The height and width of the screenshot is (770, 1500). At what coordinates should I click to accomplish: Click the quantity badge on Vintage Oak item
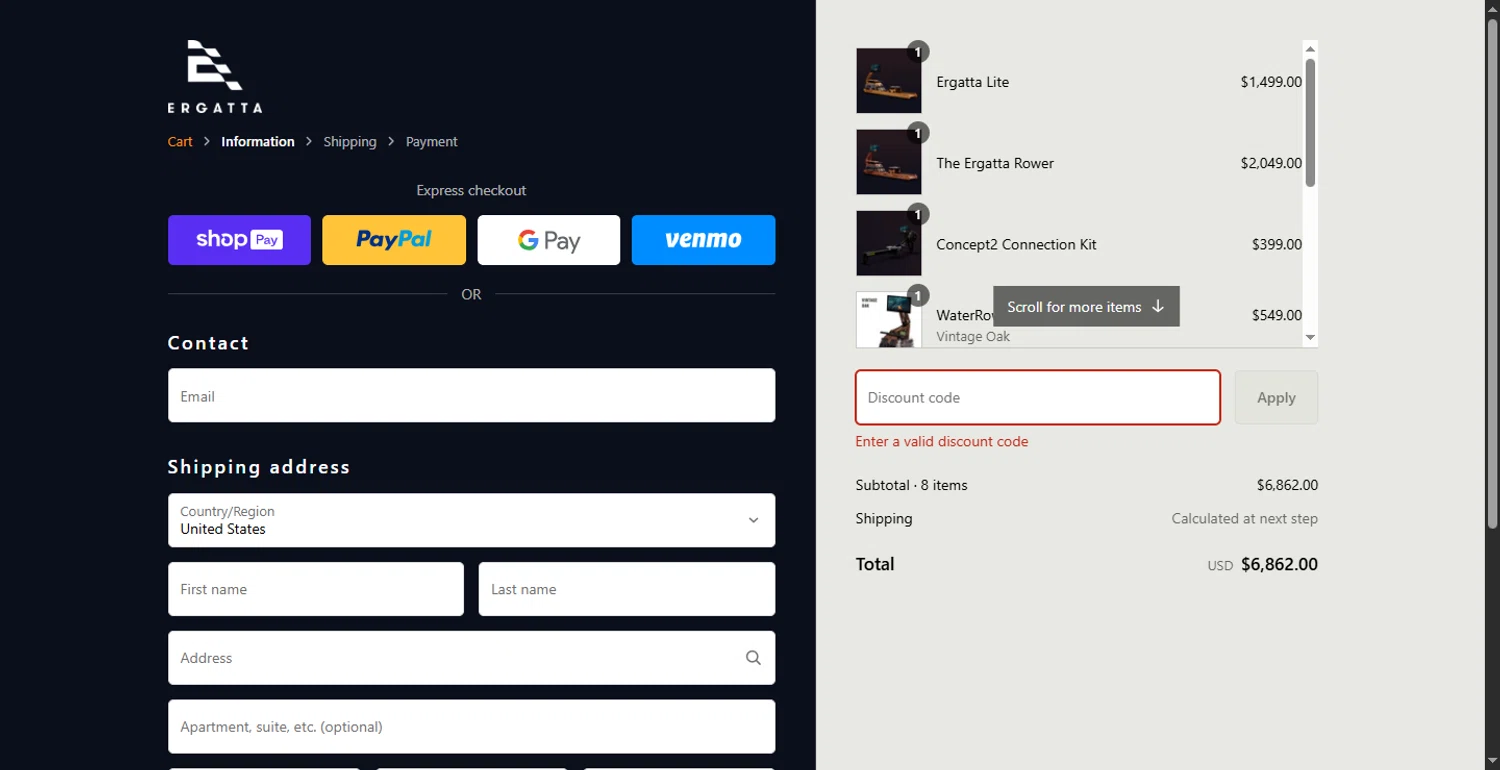pos(918,295)
